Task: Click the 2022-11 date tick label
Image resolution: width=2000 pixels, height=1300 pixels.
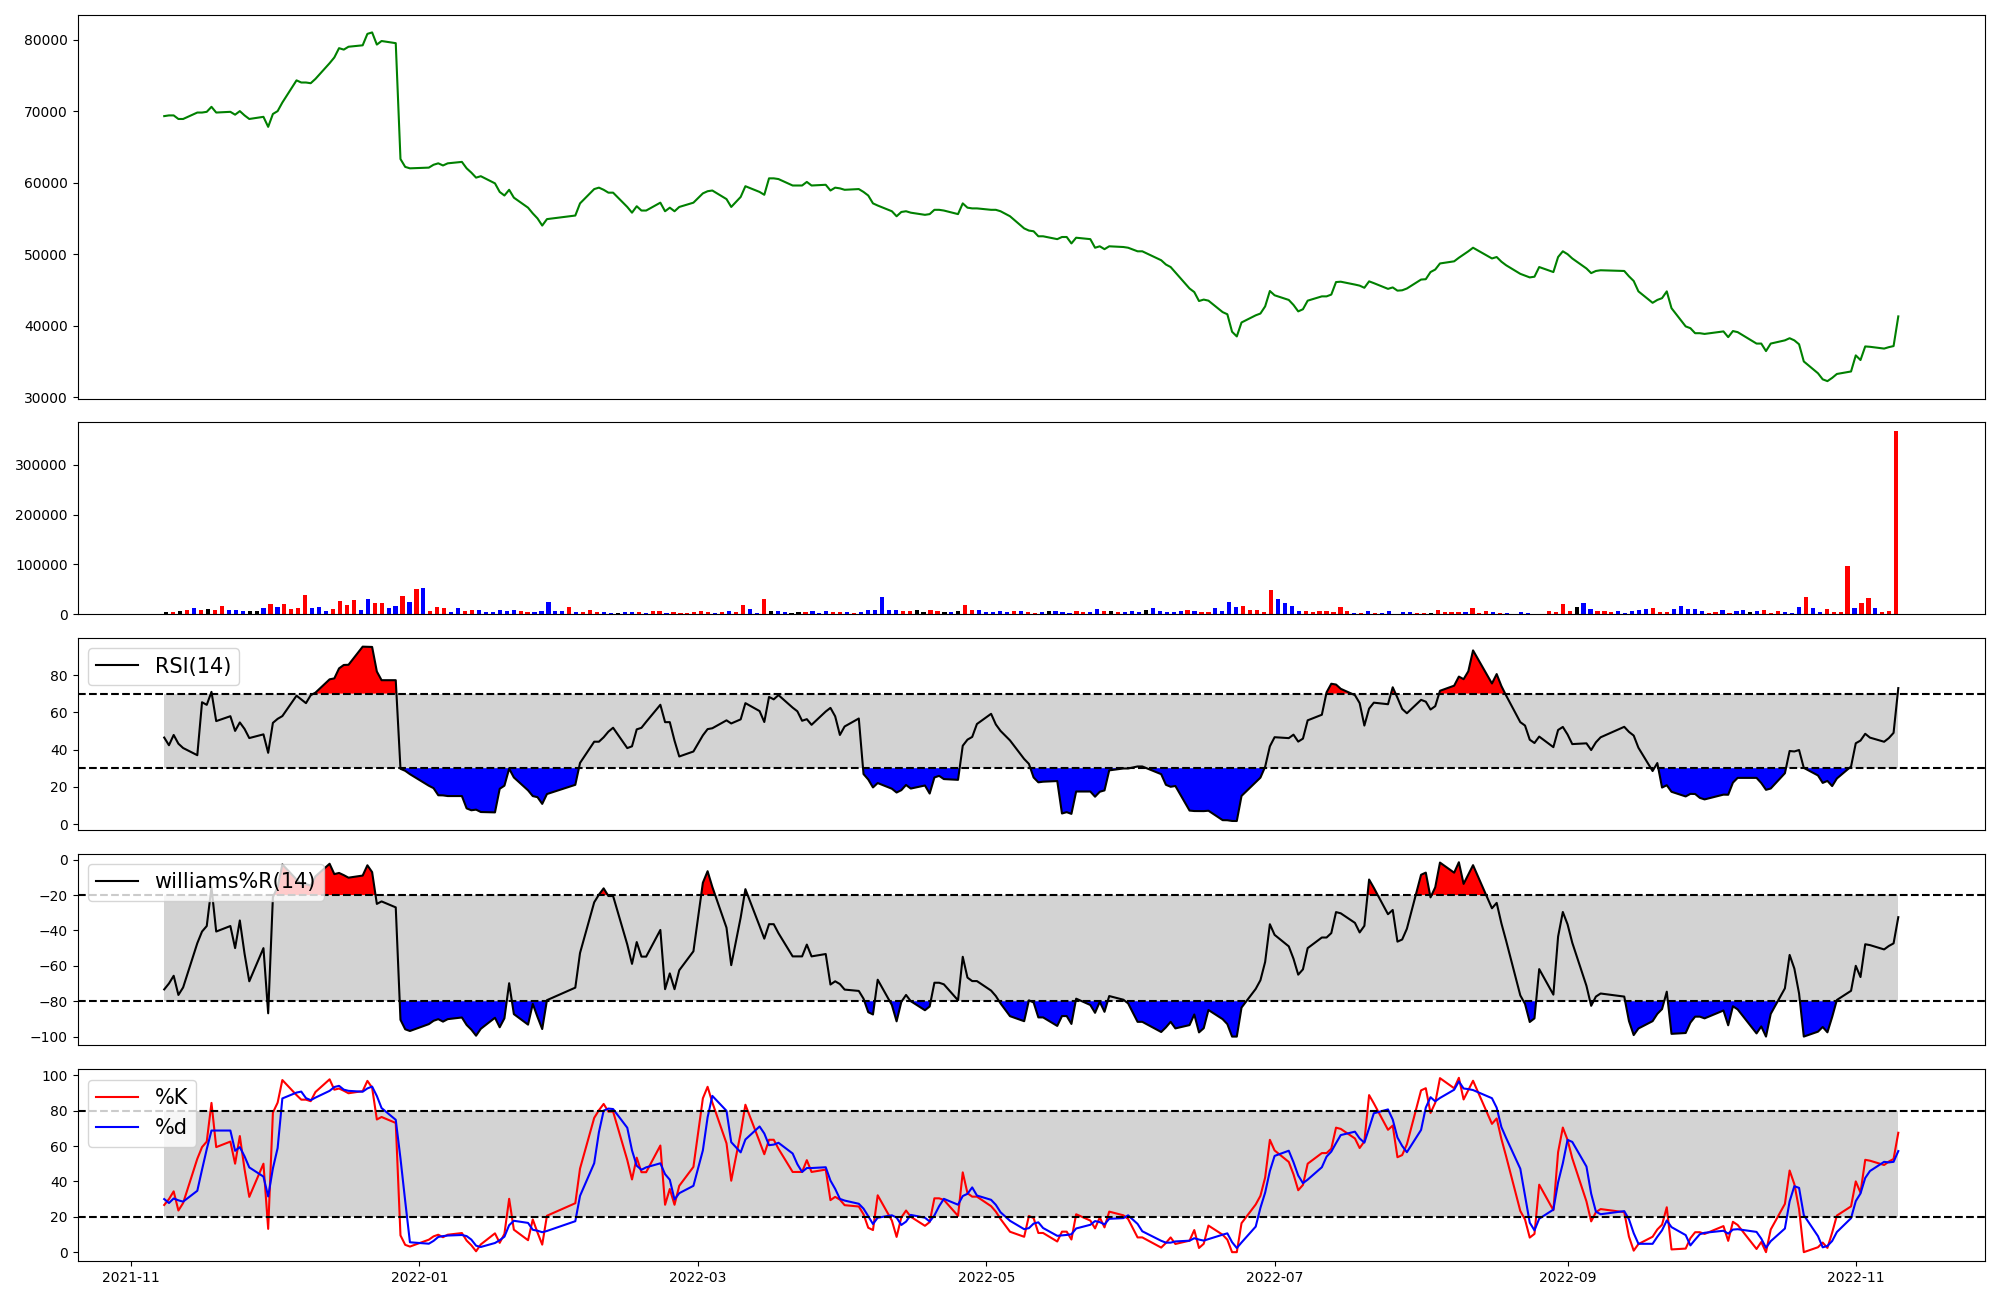Action: [1856, 1277]
